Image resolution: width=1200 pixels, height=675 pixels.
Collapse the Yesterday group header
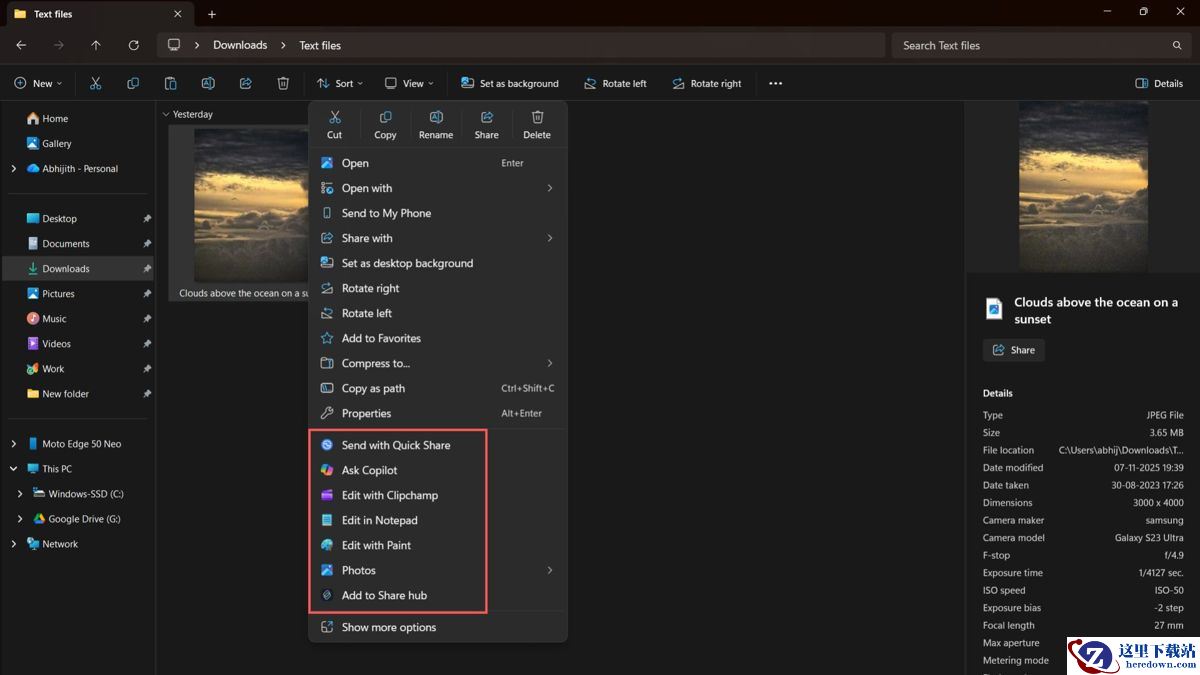[x=165, y=114]
